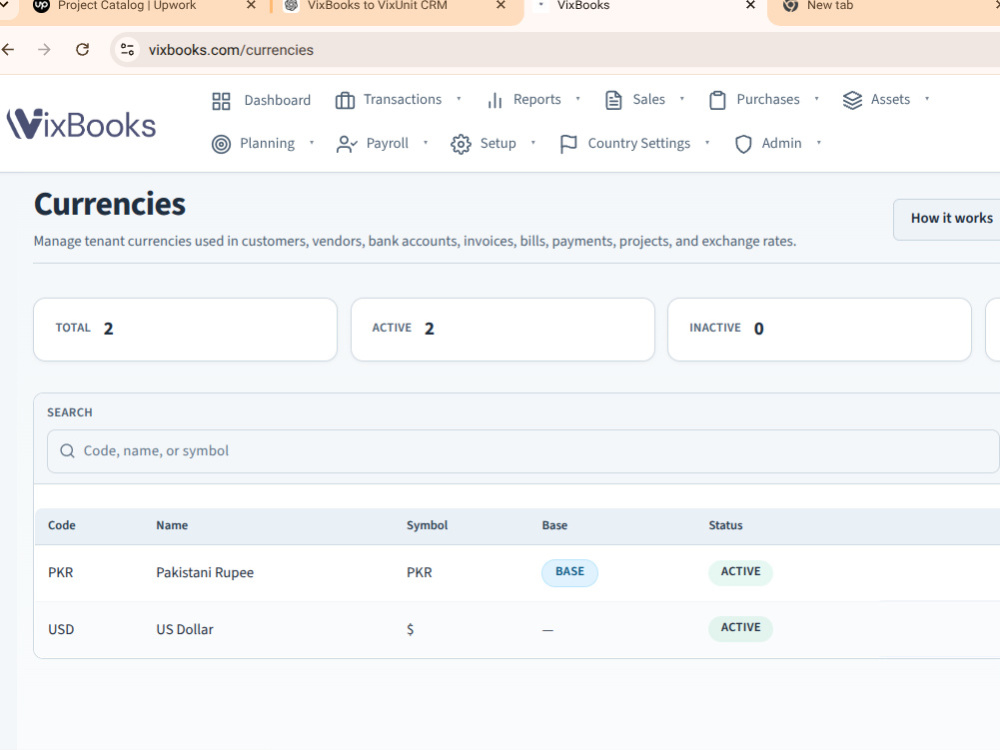
Task: Click the PKR symbol cell
Action: point(419,573)
